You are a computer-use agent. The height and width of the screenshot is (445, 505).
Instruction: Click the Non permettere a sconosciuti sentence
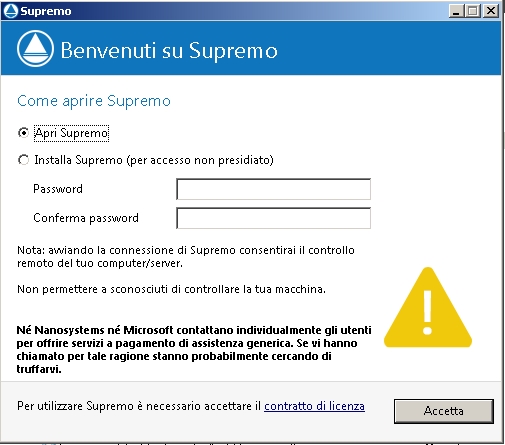pyautogui.click(x=171, y=289)
